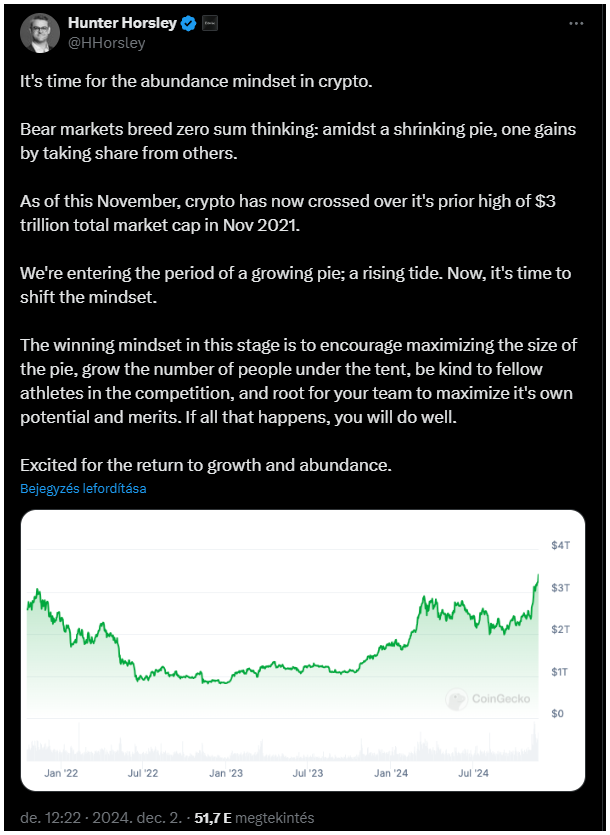Click the tweet's first line about abundance mindset
Viewport: 610px width, 835px height.
(x=196, y=81)
